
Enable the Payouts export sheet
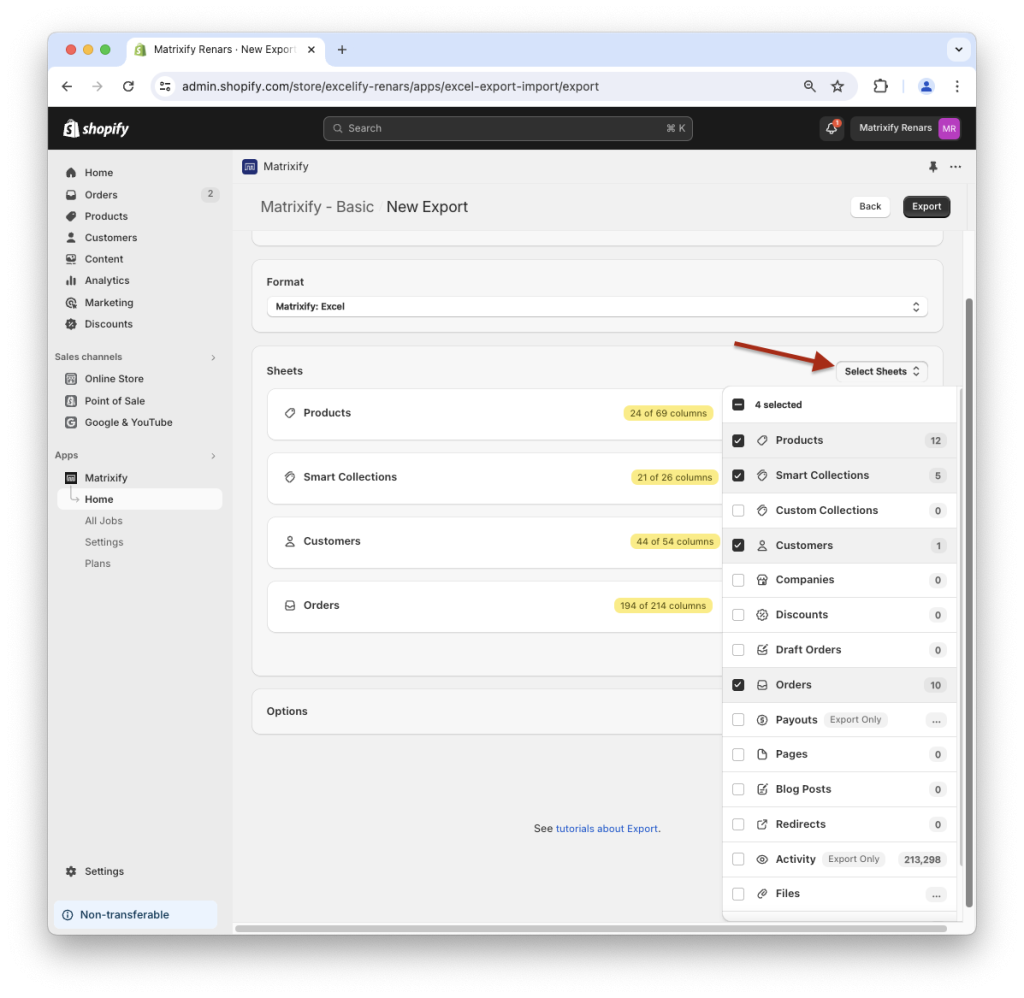(x=738, y=719)
